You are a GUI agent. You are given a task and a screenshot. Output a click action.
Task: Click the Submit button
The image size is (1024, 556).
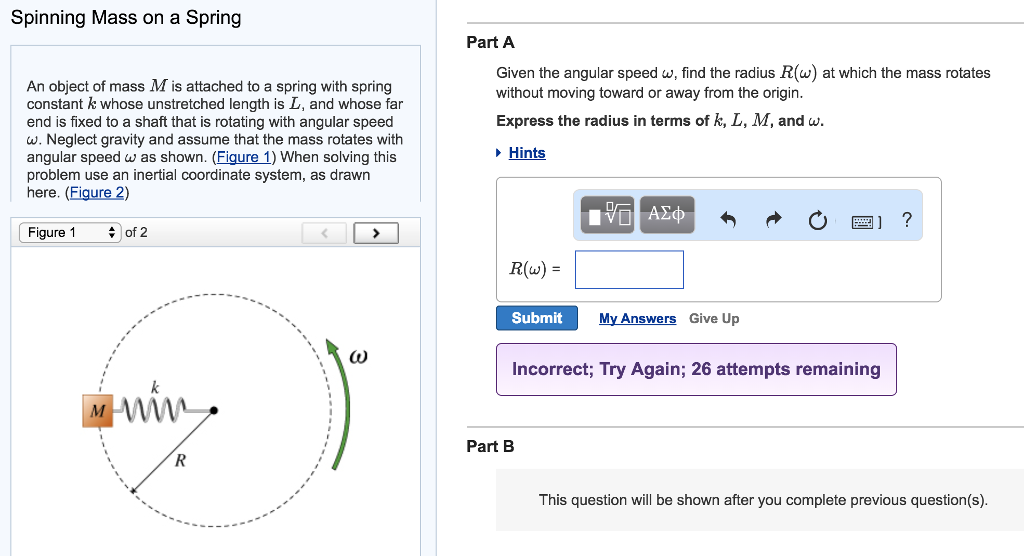(x=536, y=318)
